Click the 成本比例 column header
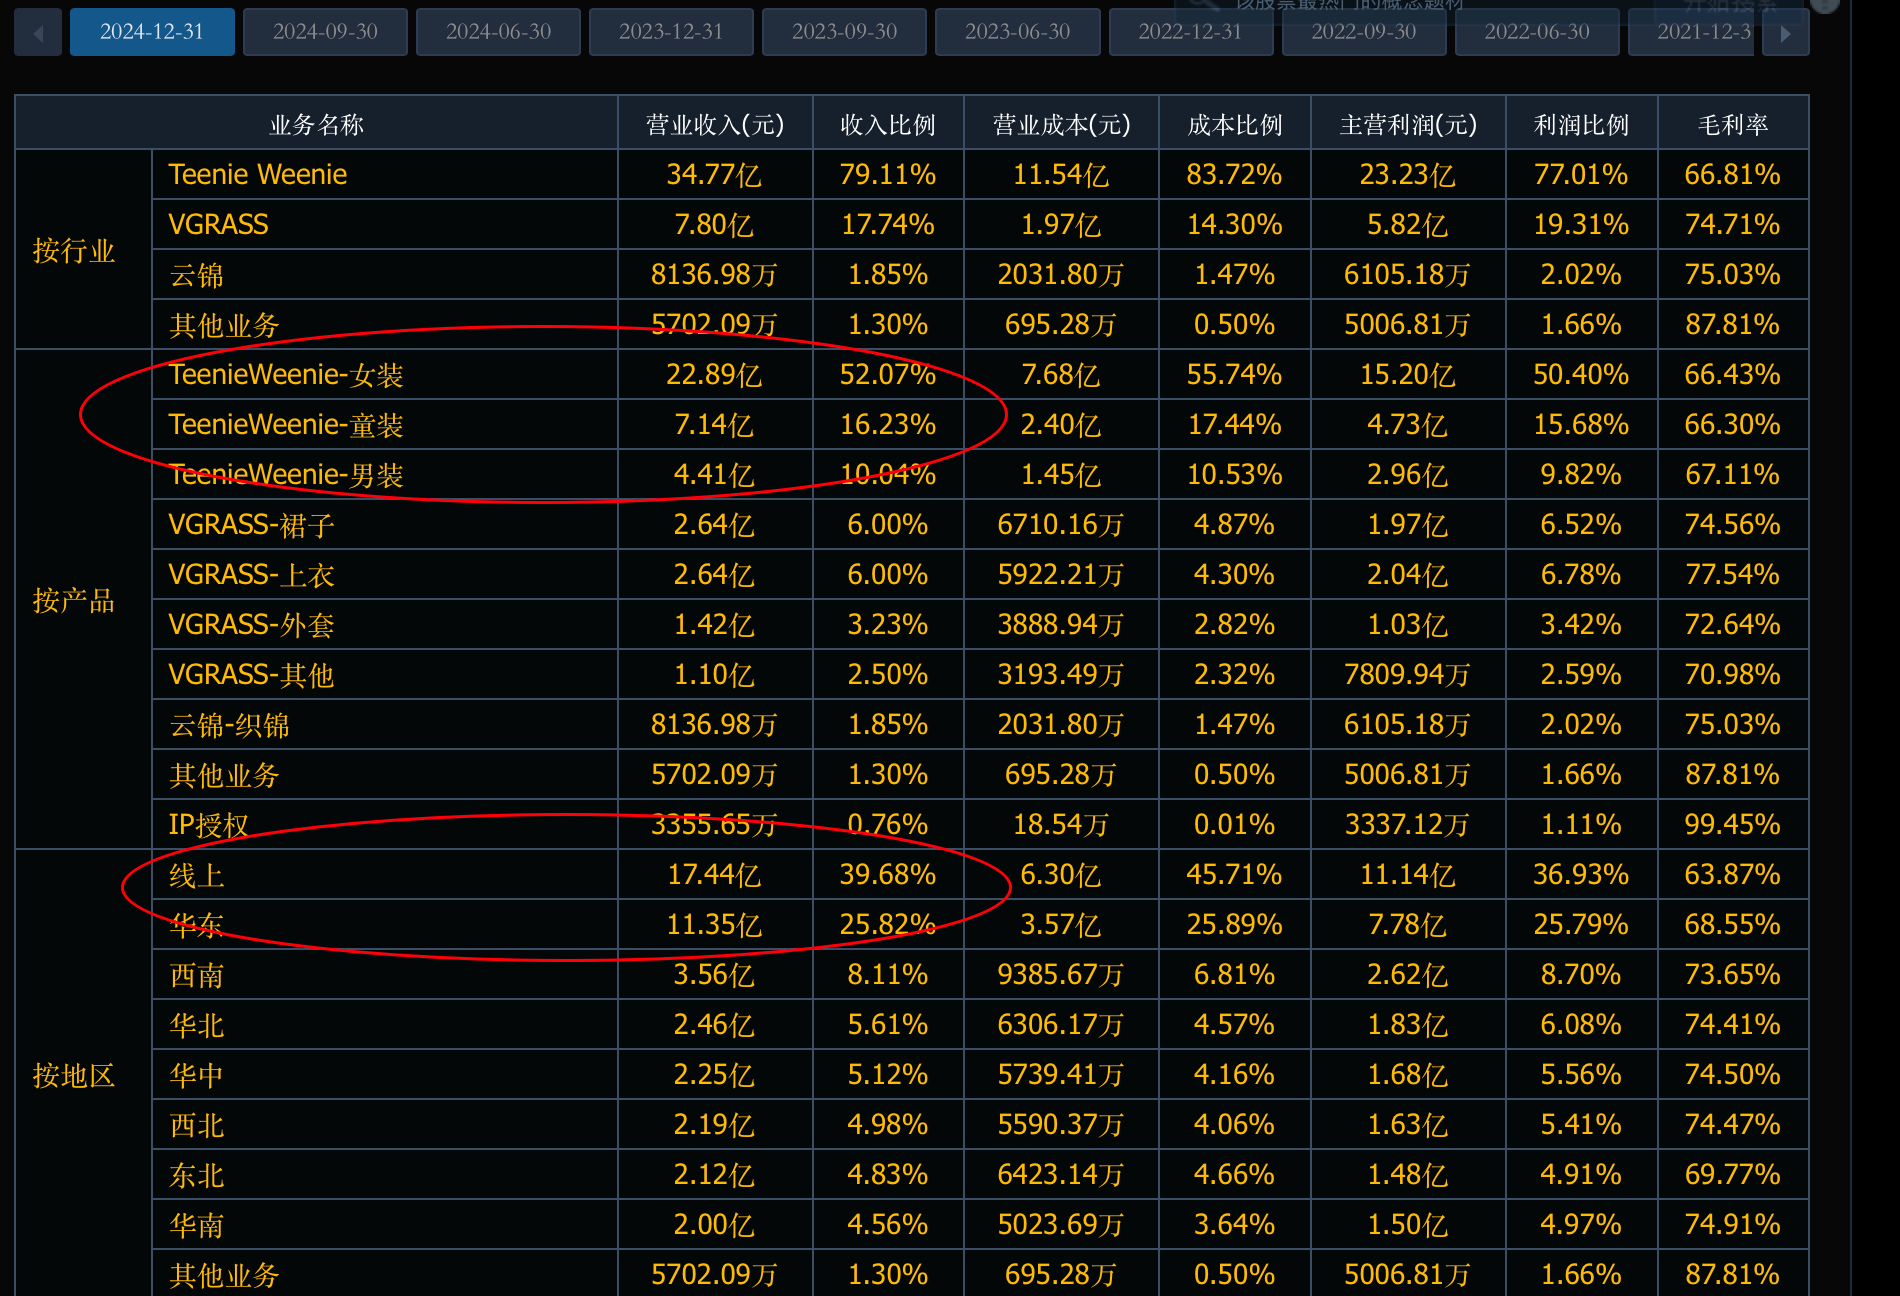This screenshot has width=1900, height=1296. point(1234,124)
